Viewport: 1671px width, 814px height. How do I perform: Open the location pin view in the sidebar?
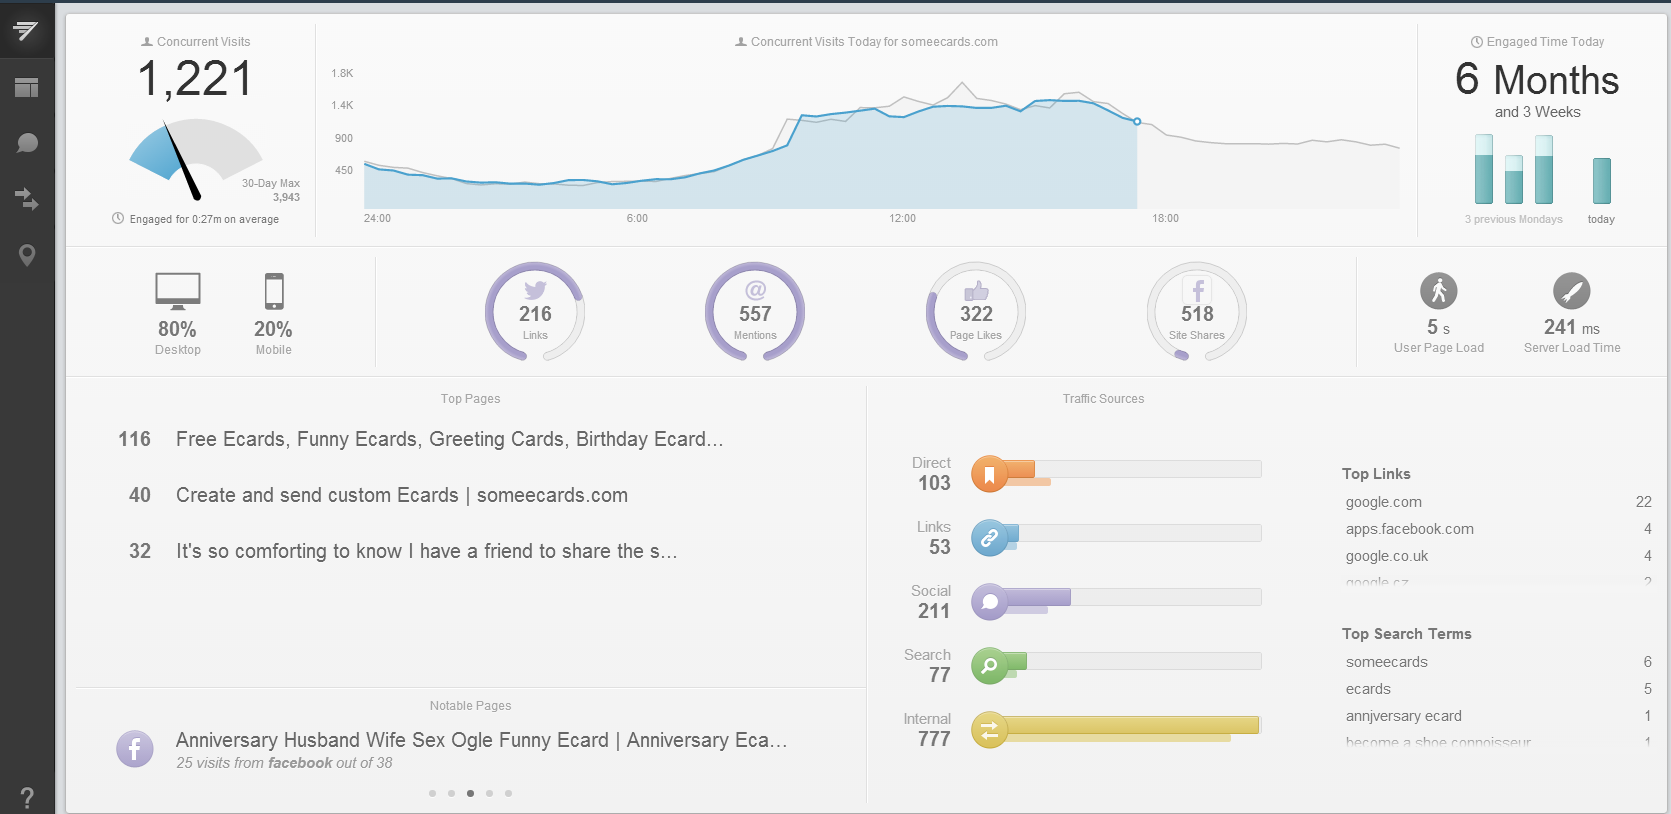click(27, 256)
